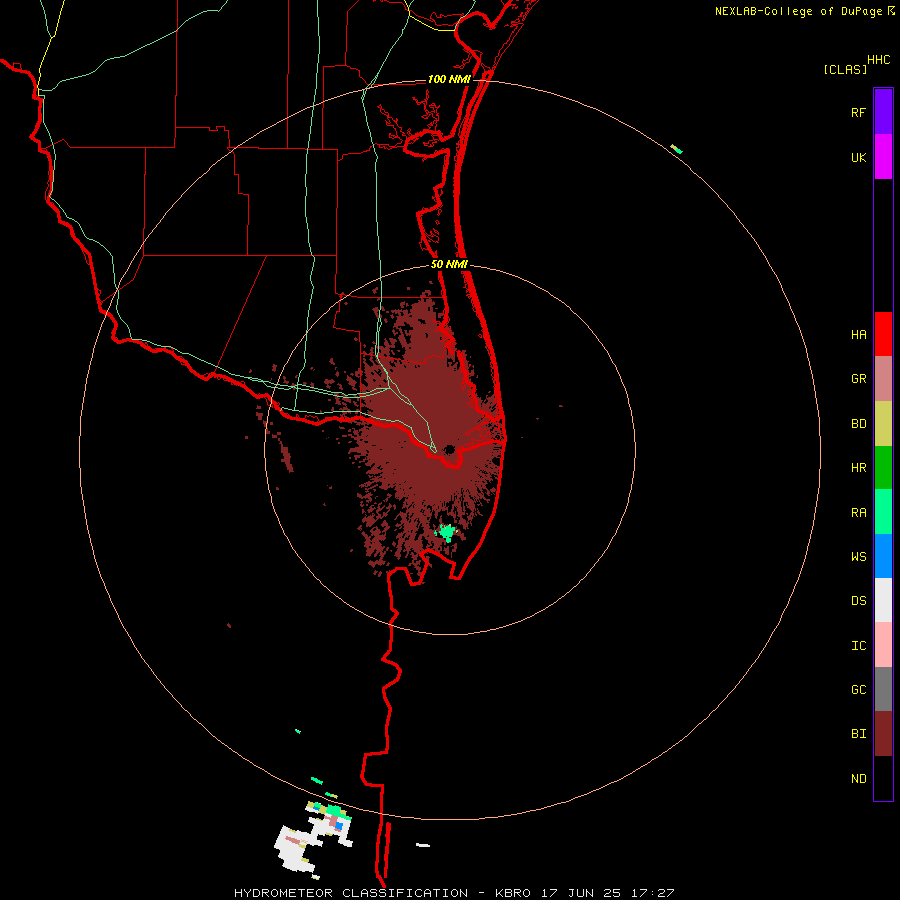Click the 100 NMI range ring label

pos(449,79)
